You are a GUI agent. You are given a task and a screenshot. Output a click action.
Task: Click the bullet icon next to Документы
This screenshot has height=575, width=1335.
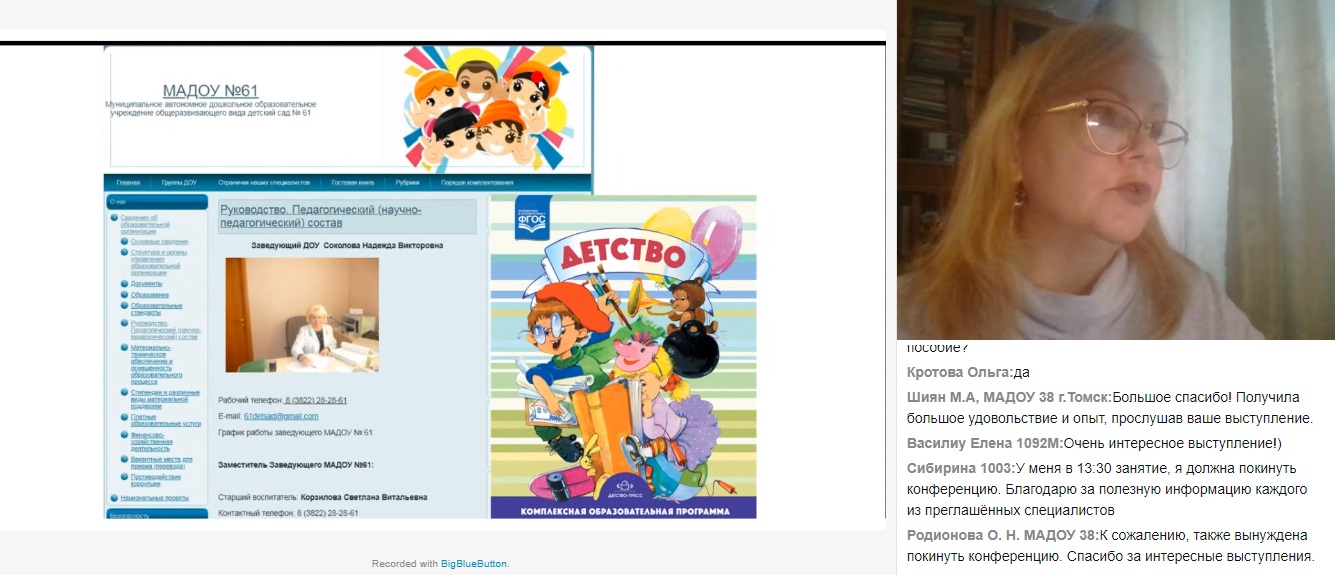(125, 283)
